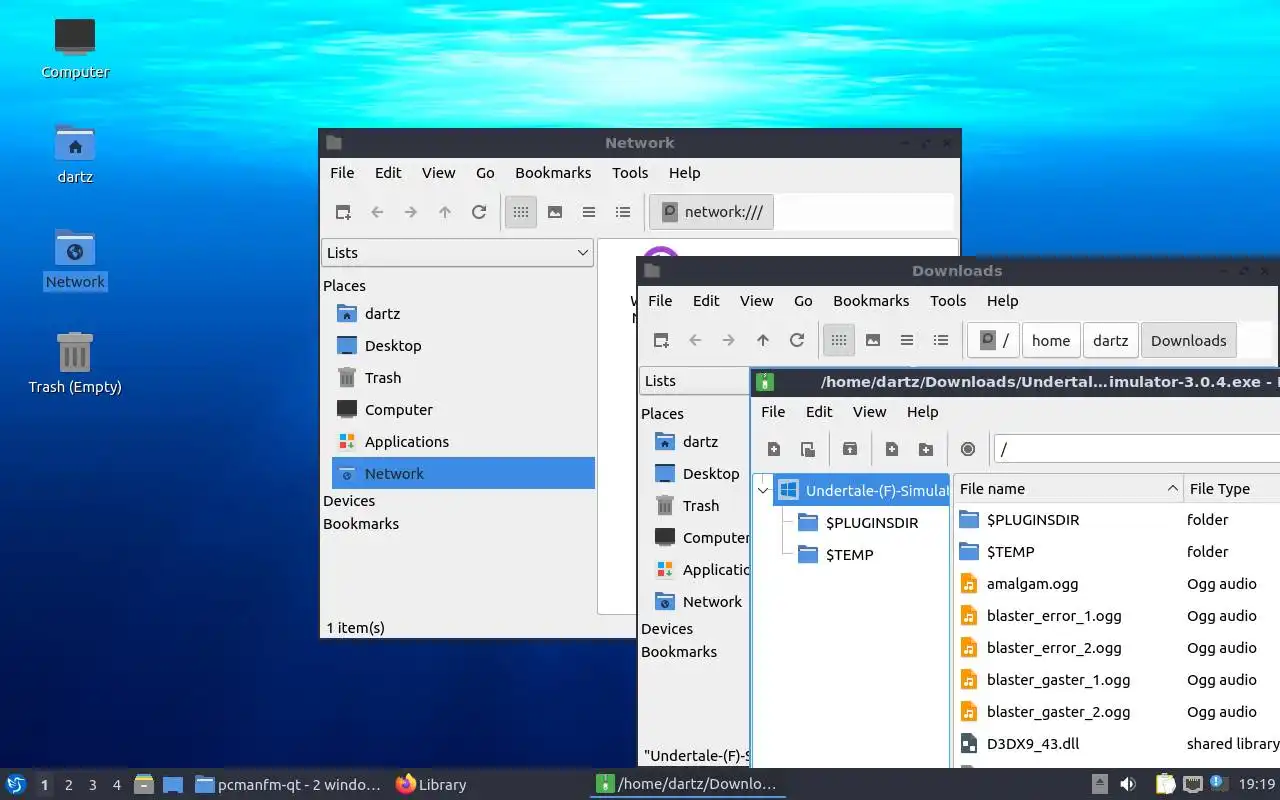Click New archive icon in archiver toolbar
Image resolution: width=1280 pixels, height=800 pixels.
pos(774,450)
